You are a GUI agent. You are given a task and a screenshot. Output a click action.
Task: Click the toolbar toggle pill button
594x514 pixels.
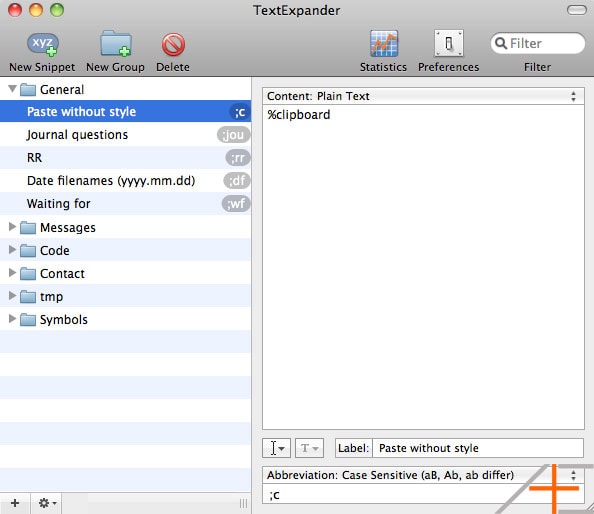click(x=577, y=10)
